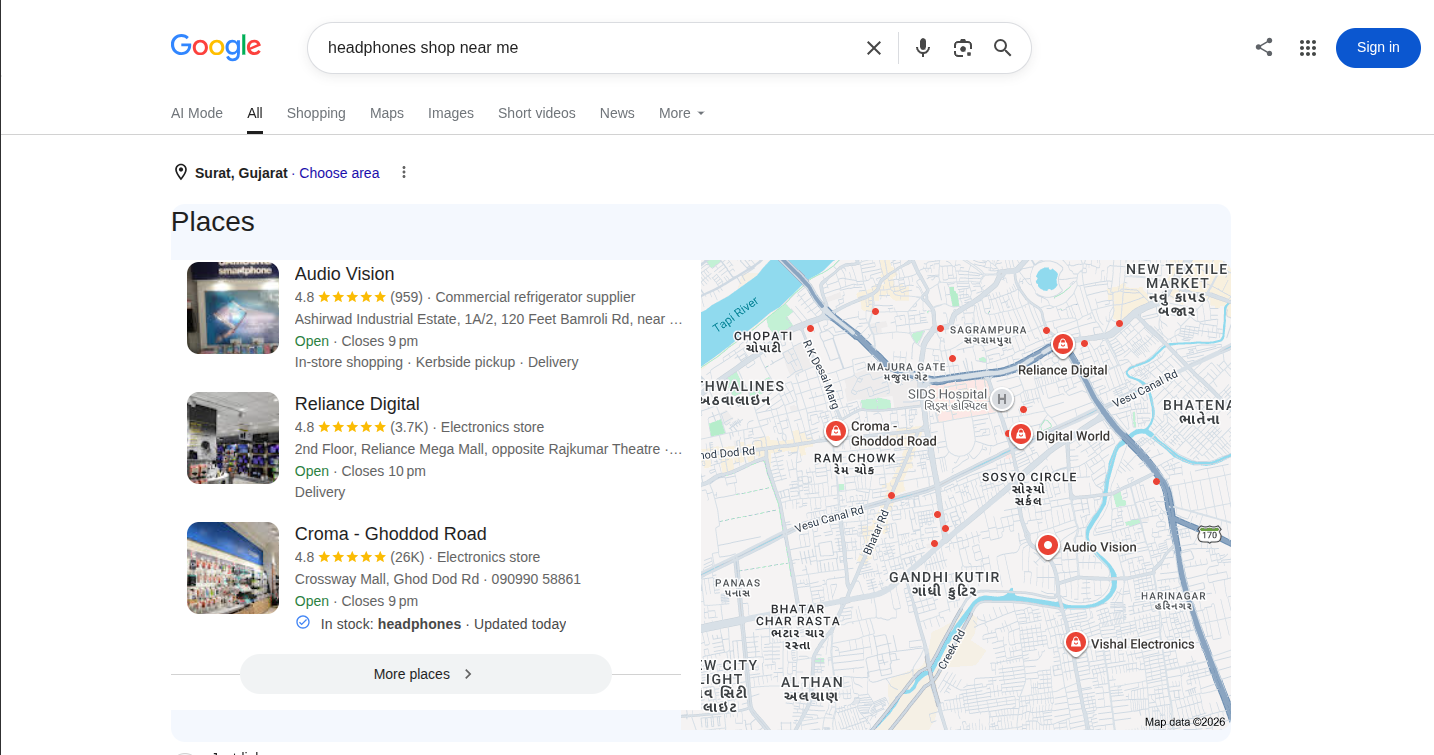Switch to the Images tab
This screenshot has height=755, width=1434.
coord(451,113)
